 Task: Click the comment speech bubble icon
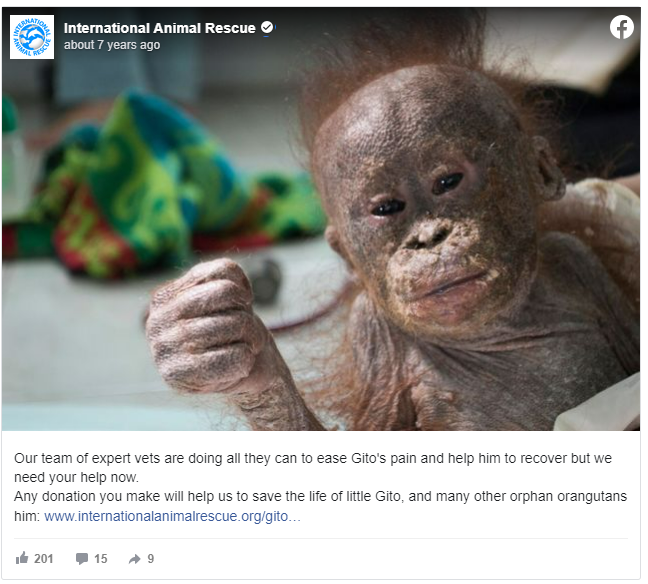[x=82, y=558]
